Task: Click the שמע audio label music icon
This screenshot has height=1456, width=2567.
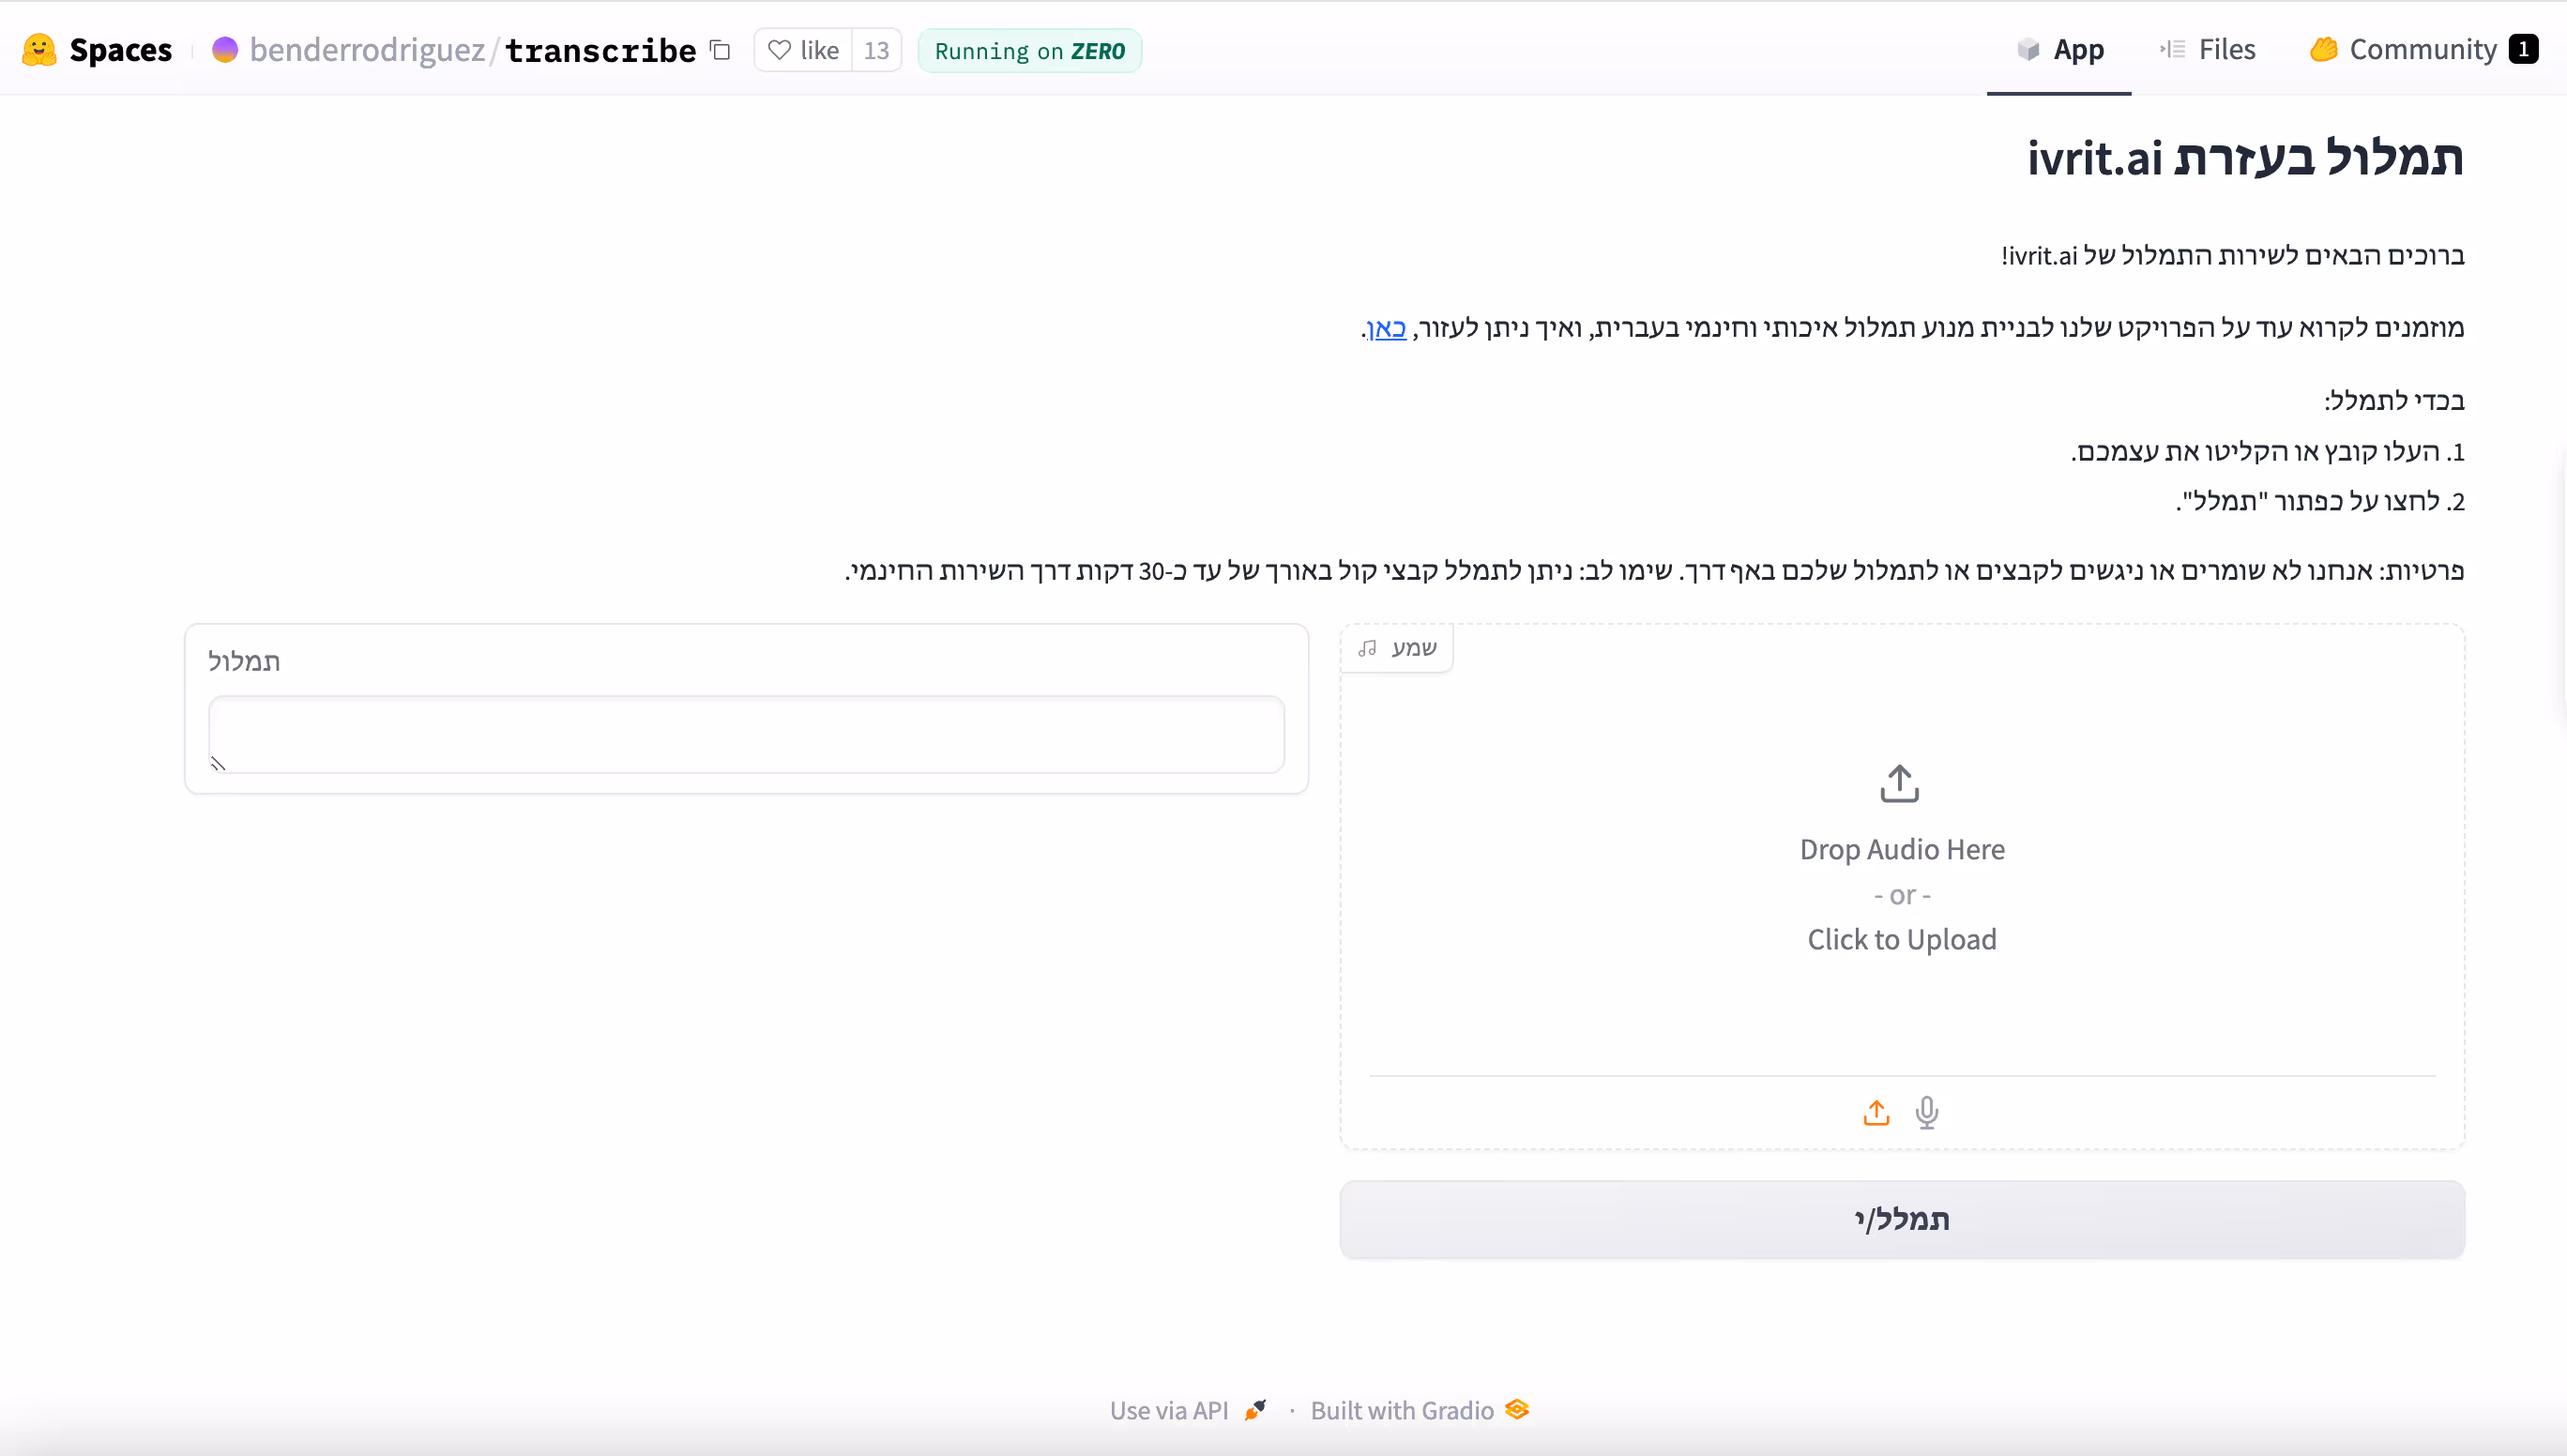Action: coord(1367,649)
